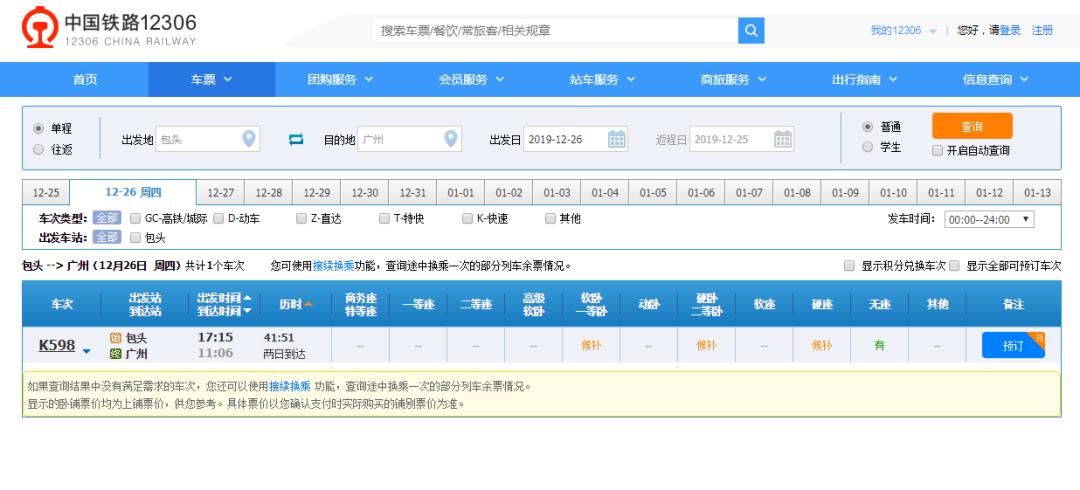Screen dimensions: 1080x490
Task: Click the blue search magnifier button
Action: pos(751,30)
